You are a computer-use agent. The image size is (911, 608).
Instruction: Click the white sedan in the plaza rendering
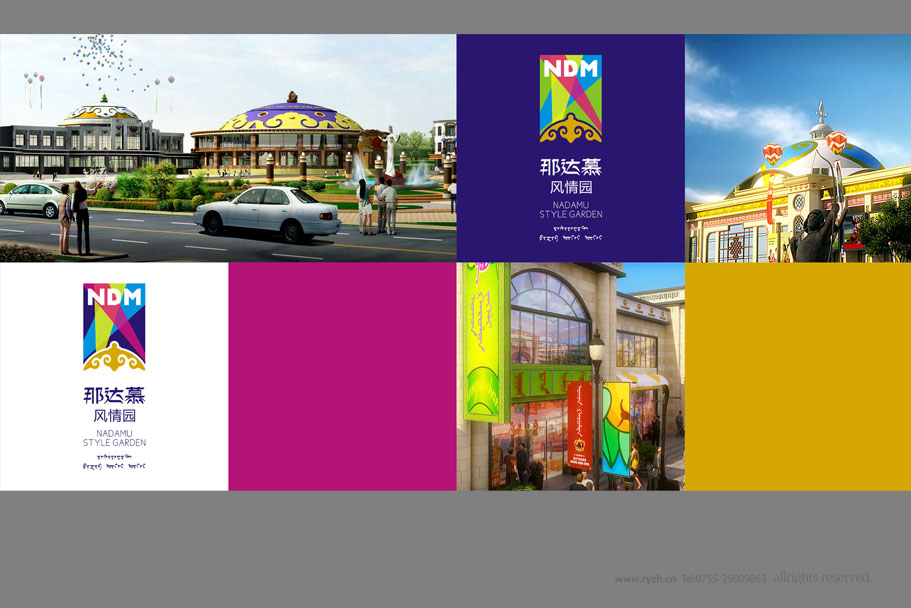pos(266,211)
